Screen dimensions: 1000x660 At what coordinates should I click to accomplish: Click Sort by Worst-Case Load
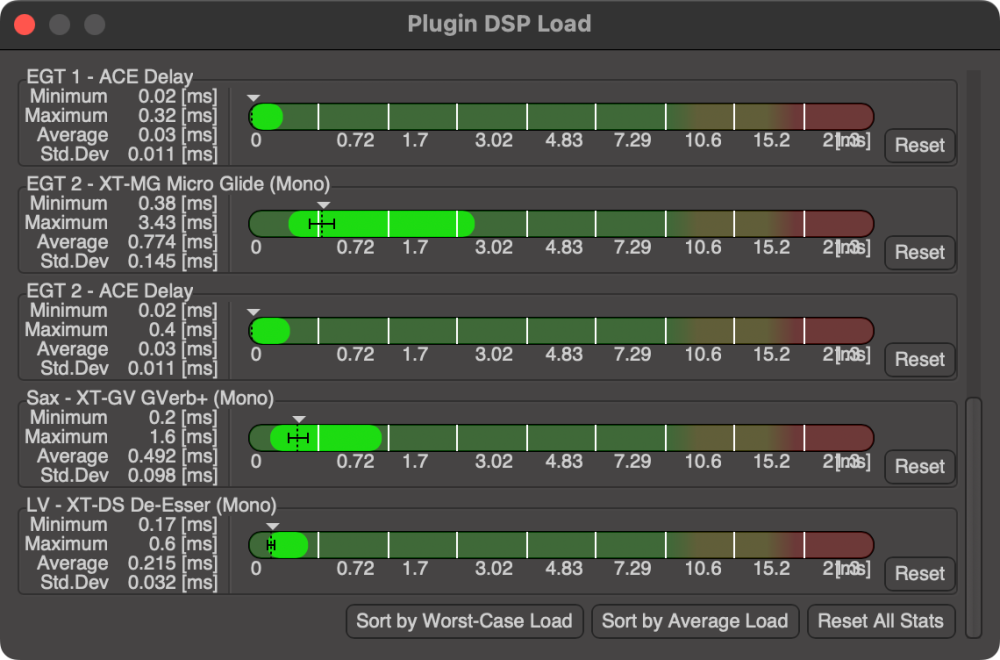(464, 621)
